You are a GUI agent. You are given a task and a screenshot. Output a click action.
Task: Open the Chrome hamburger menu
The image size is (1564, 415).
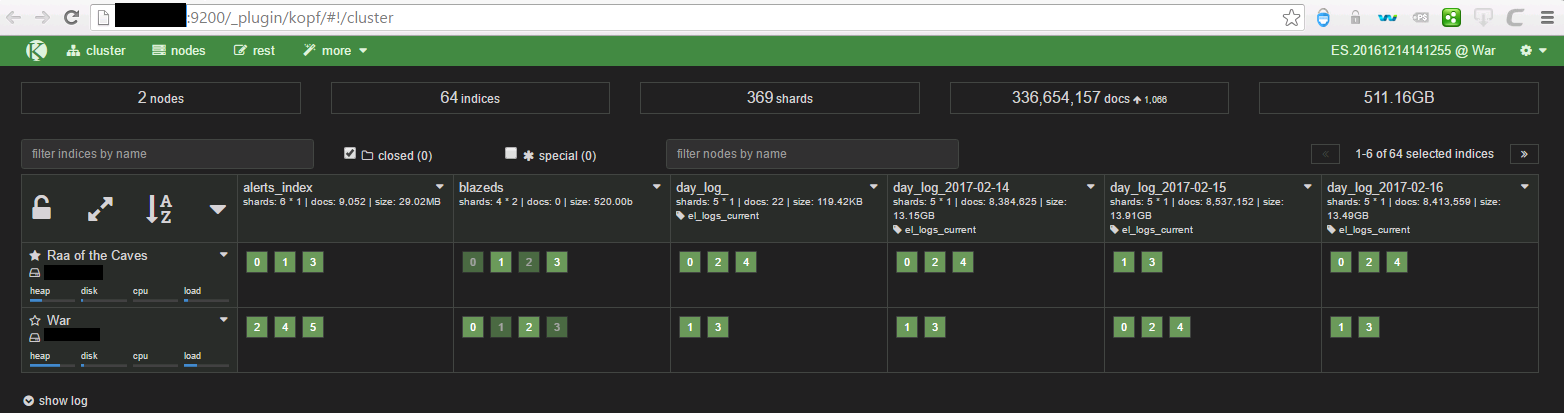pos(1545,17)
